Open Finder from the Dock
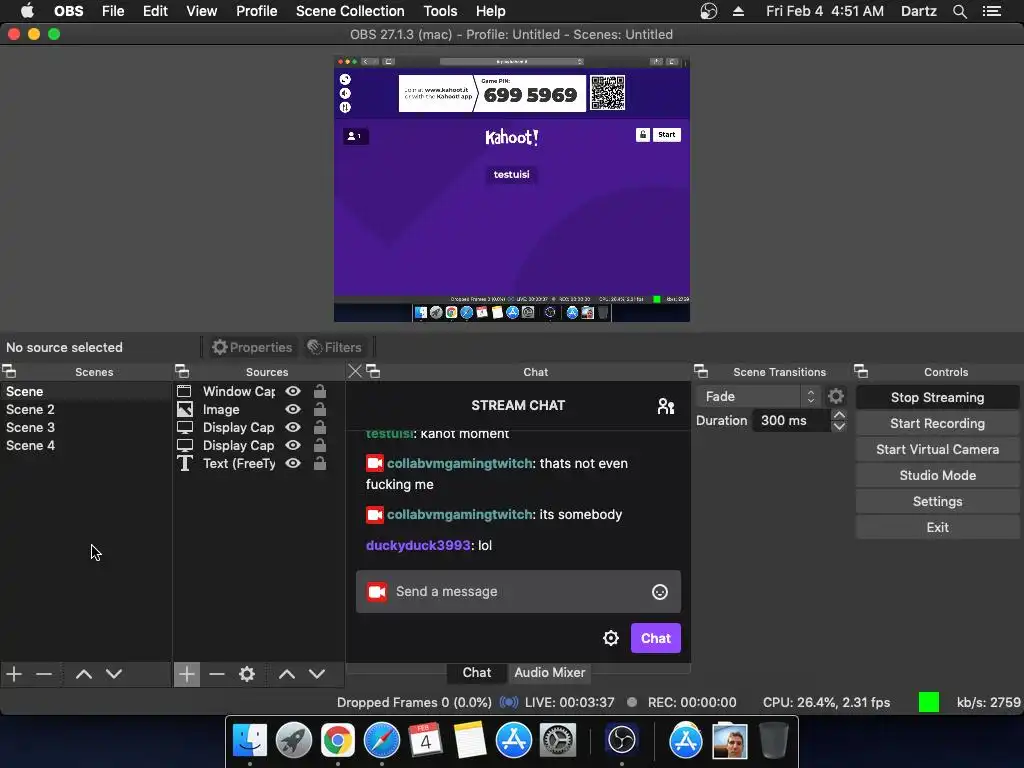The height and width of the screenshot is (768, 1024). coord(249,741)
